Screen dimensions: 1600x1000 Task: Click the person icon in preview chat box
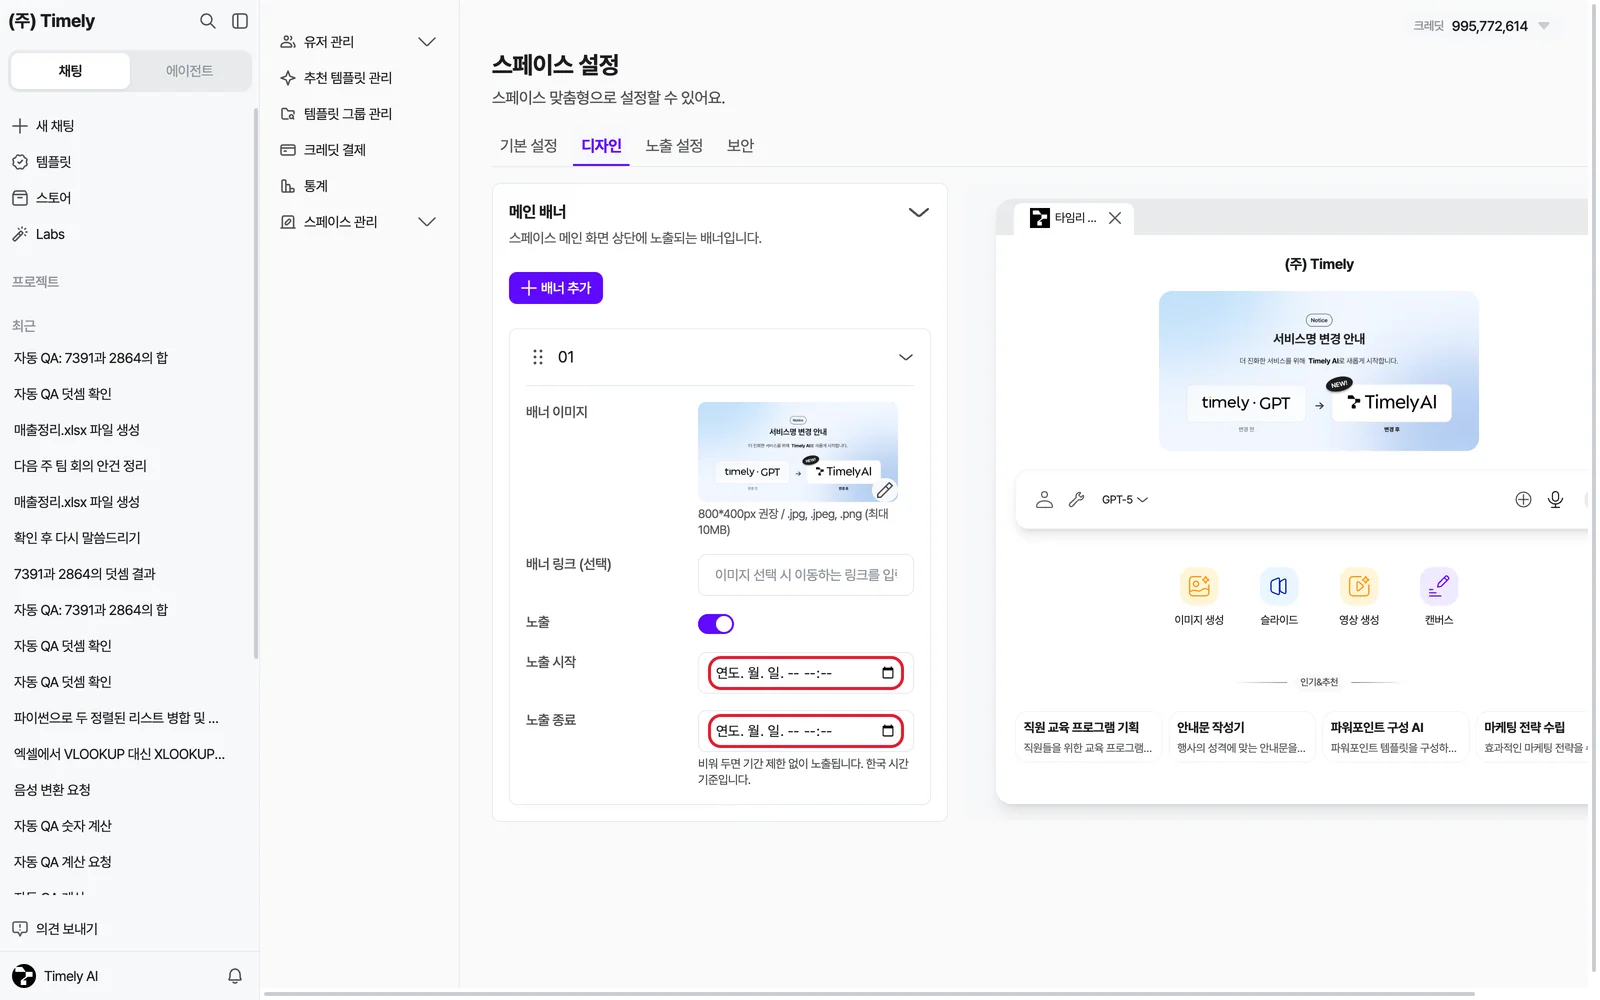pyautogui.click(x=1044, y=499)
